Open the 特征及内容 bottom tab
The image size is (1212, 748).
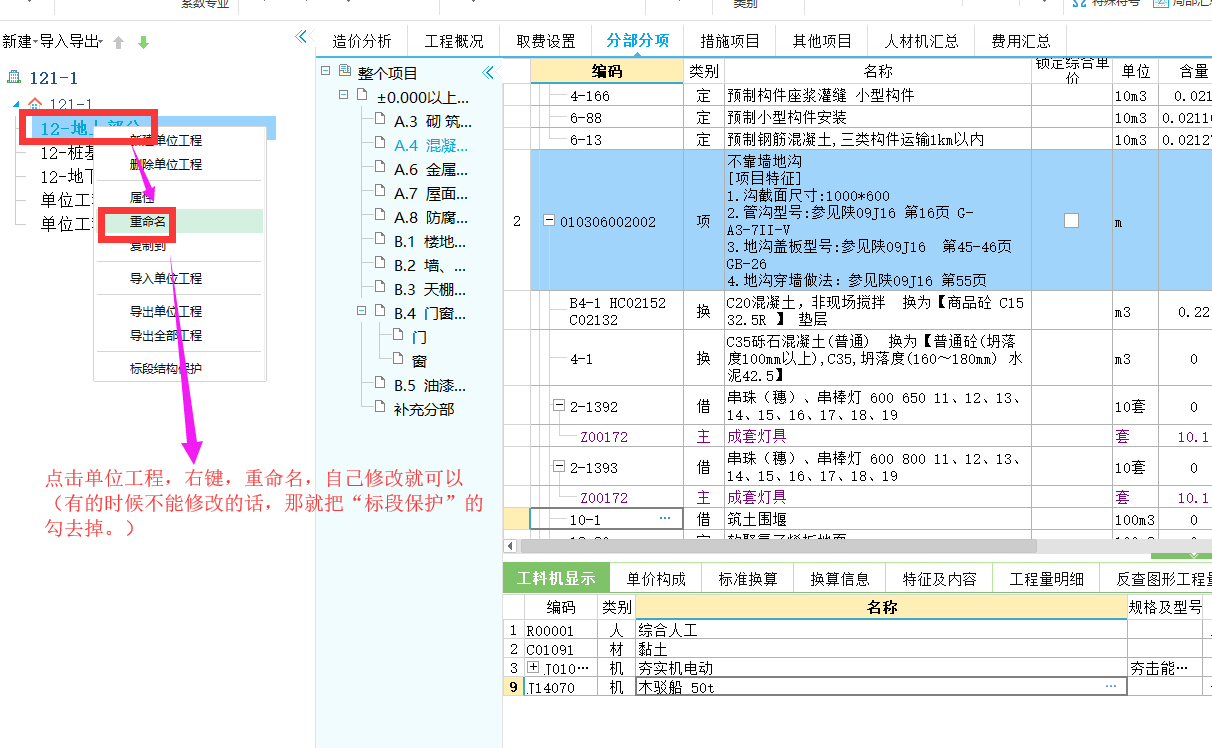(x=939, y=578)
